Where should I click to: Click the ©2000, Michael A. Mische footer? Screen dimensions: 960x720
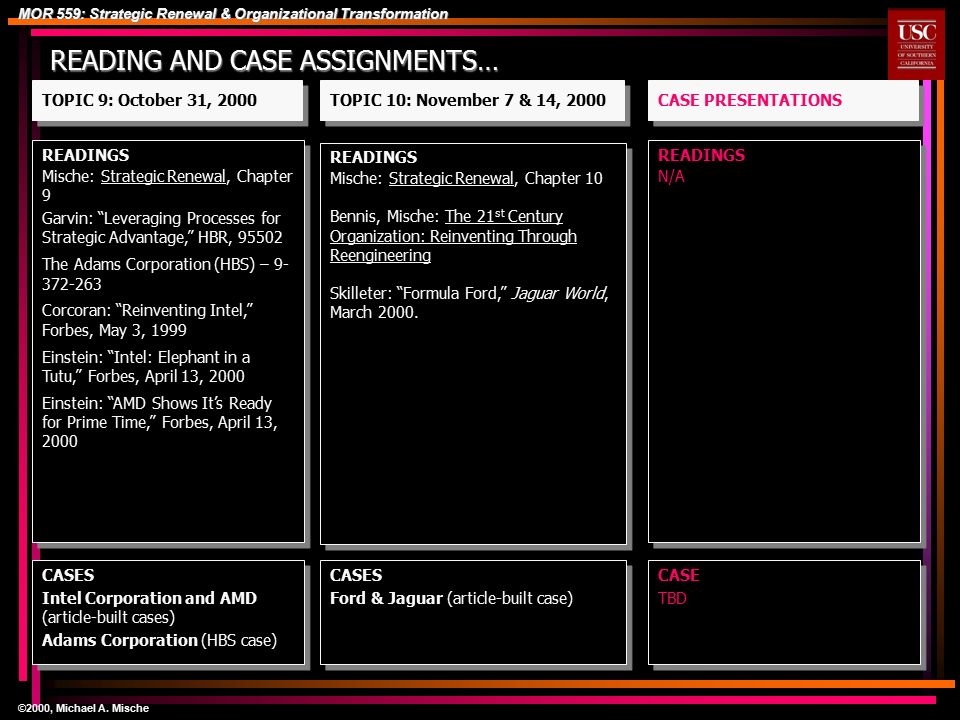pos(83,708)
